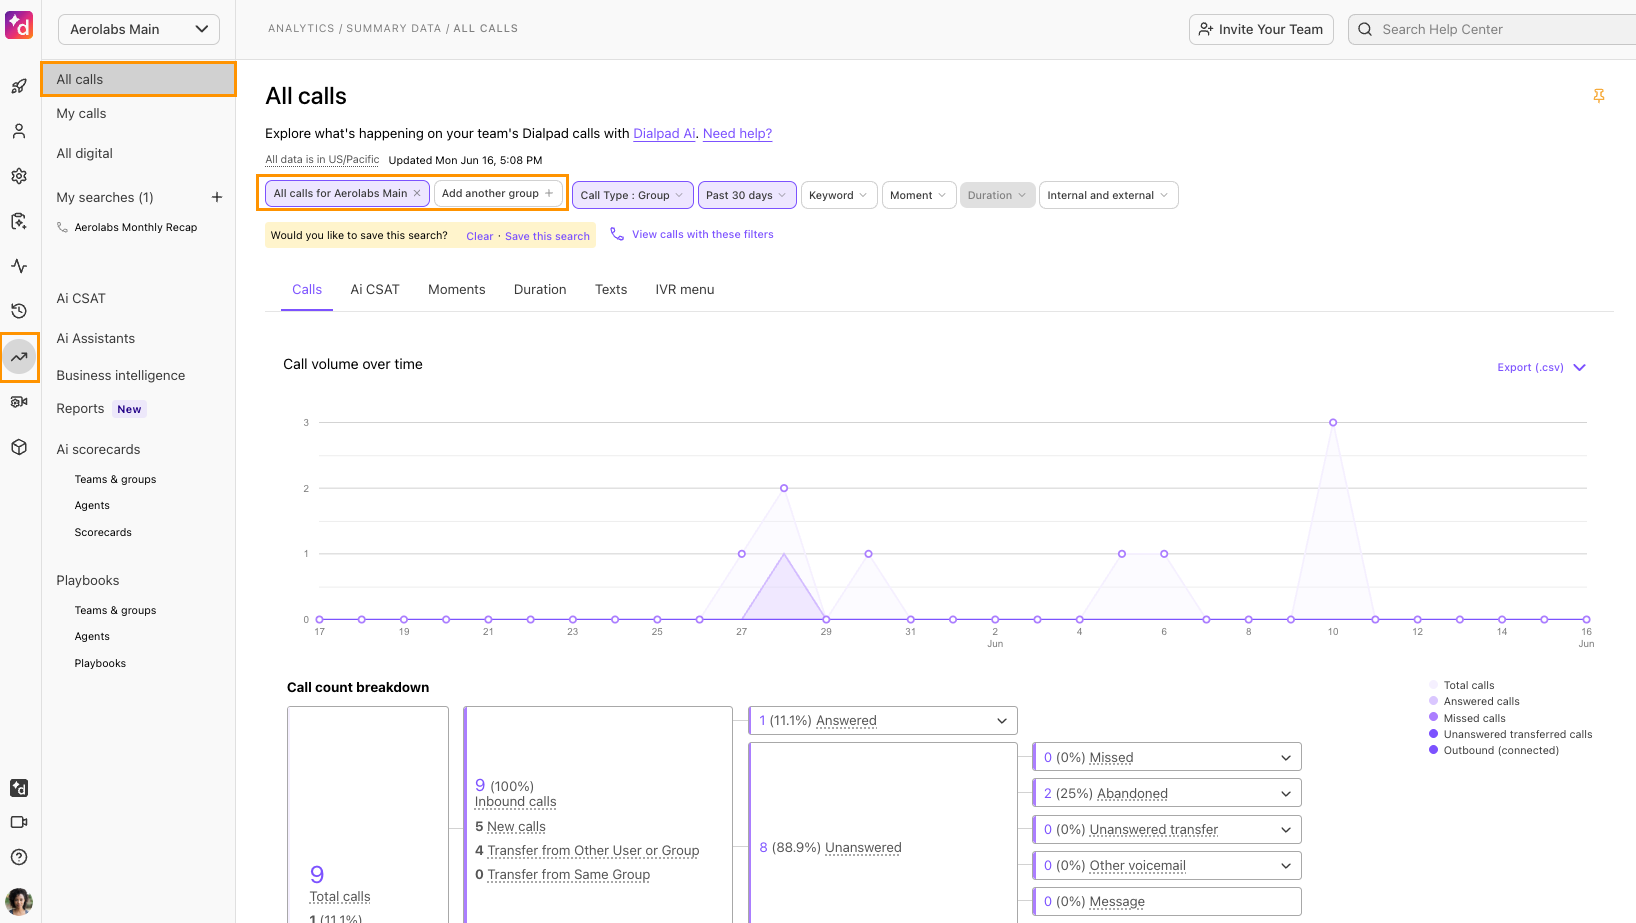The height and width of the screenshot is (923, 1636).
Task: Open the video meeting camera icon
Action: (x=19, y=822)
